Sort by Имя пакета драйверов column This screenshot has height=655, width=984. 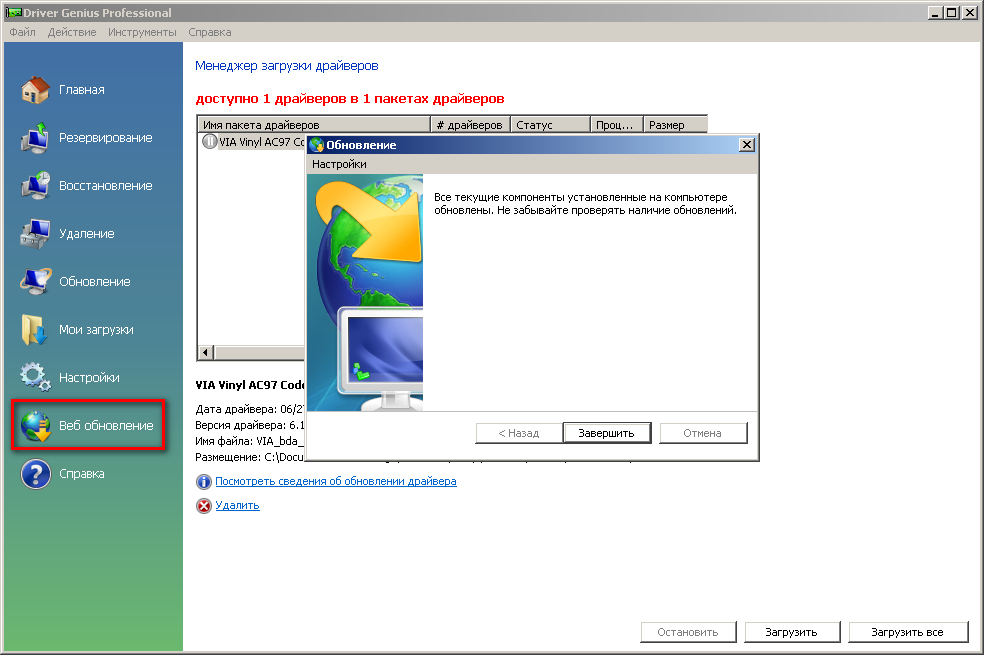click(x=314, y=125)
